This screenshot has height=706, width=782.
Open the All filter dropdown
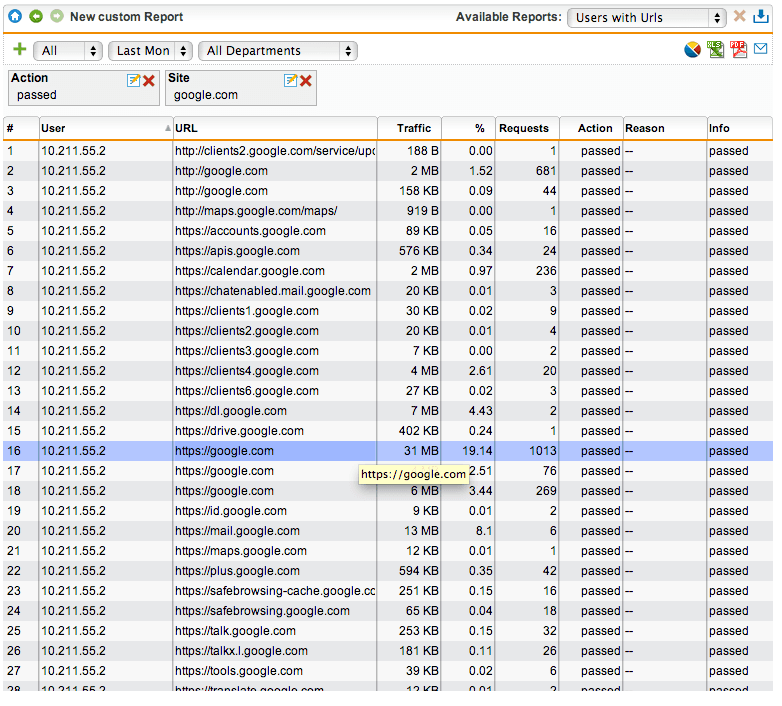(x=68, y=51)
